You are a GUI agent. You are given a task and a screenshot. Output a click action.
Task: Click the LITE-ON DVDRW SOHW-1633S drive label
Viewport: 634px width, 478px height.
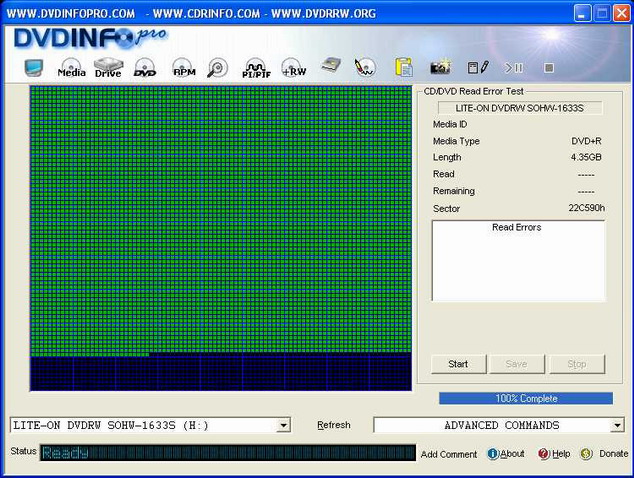click(520, 108)
